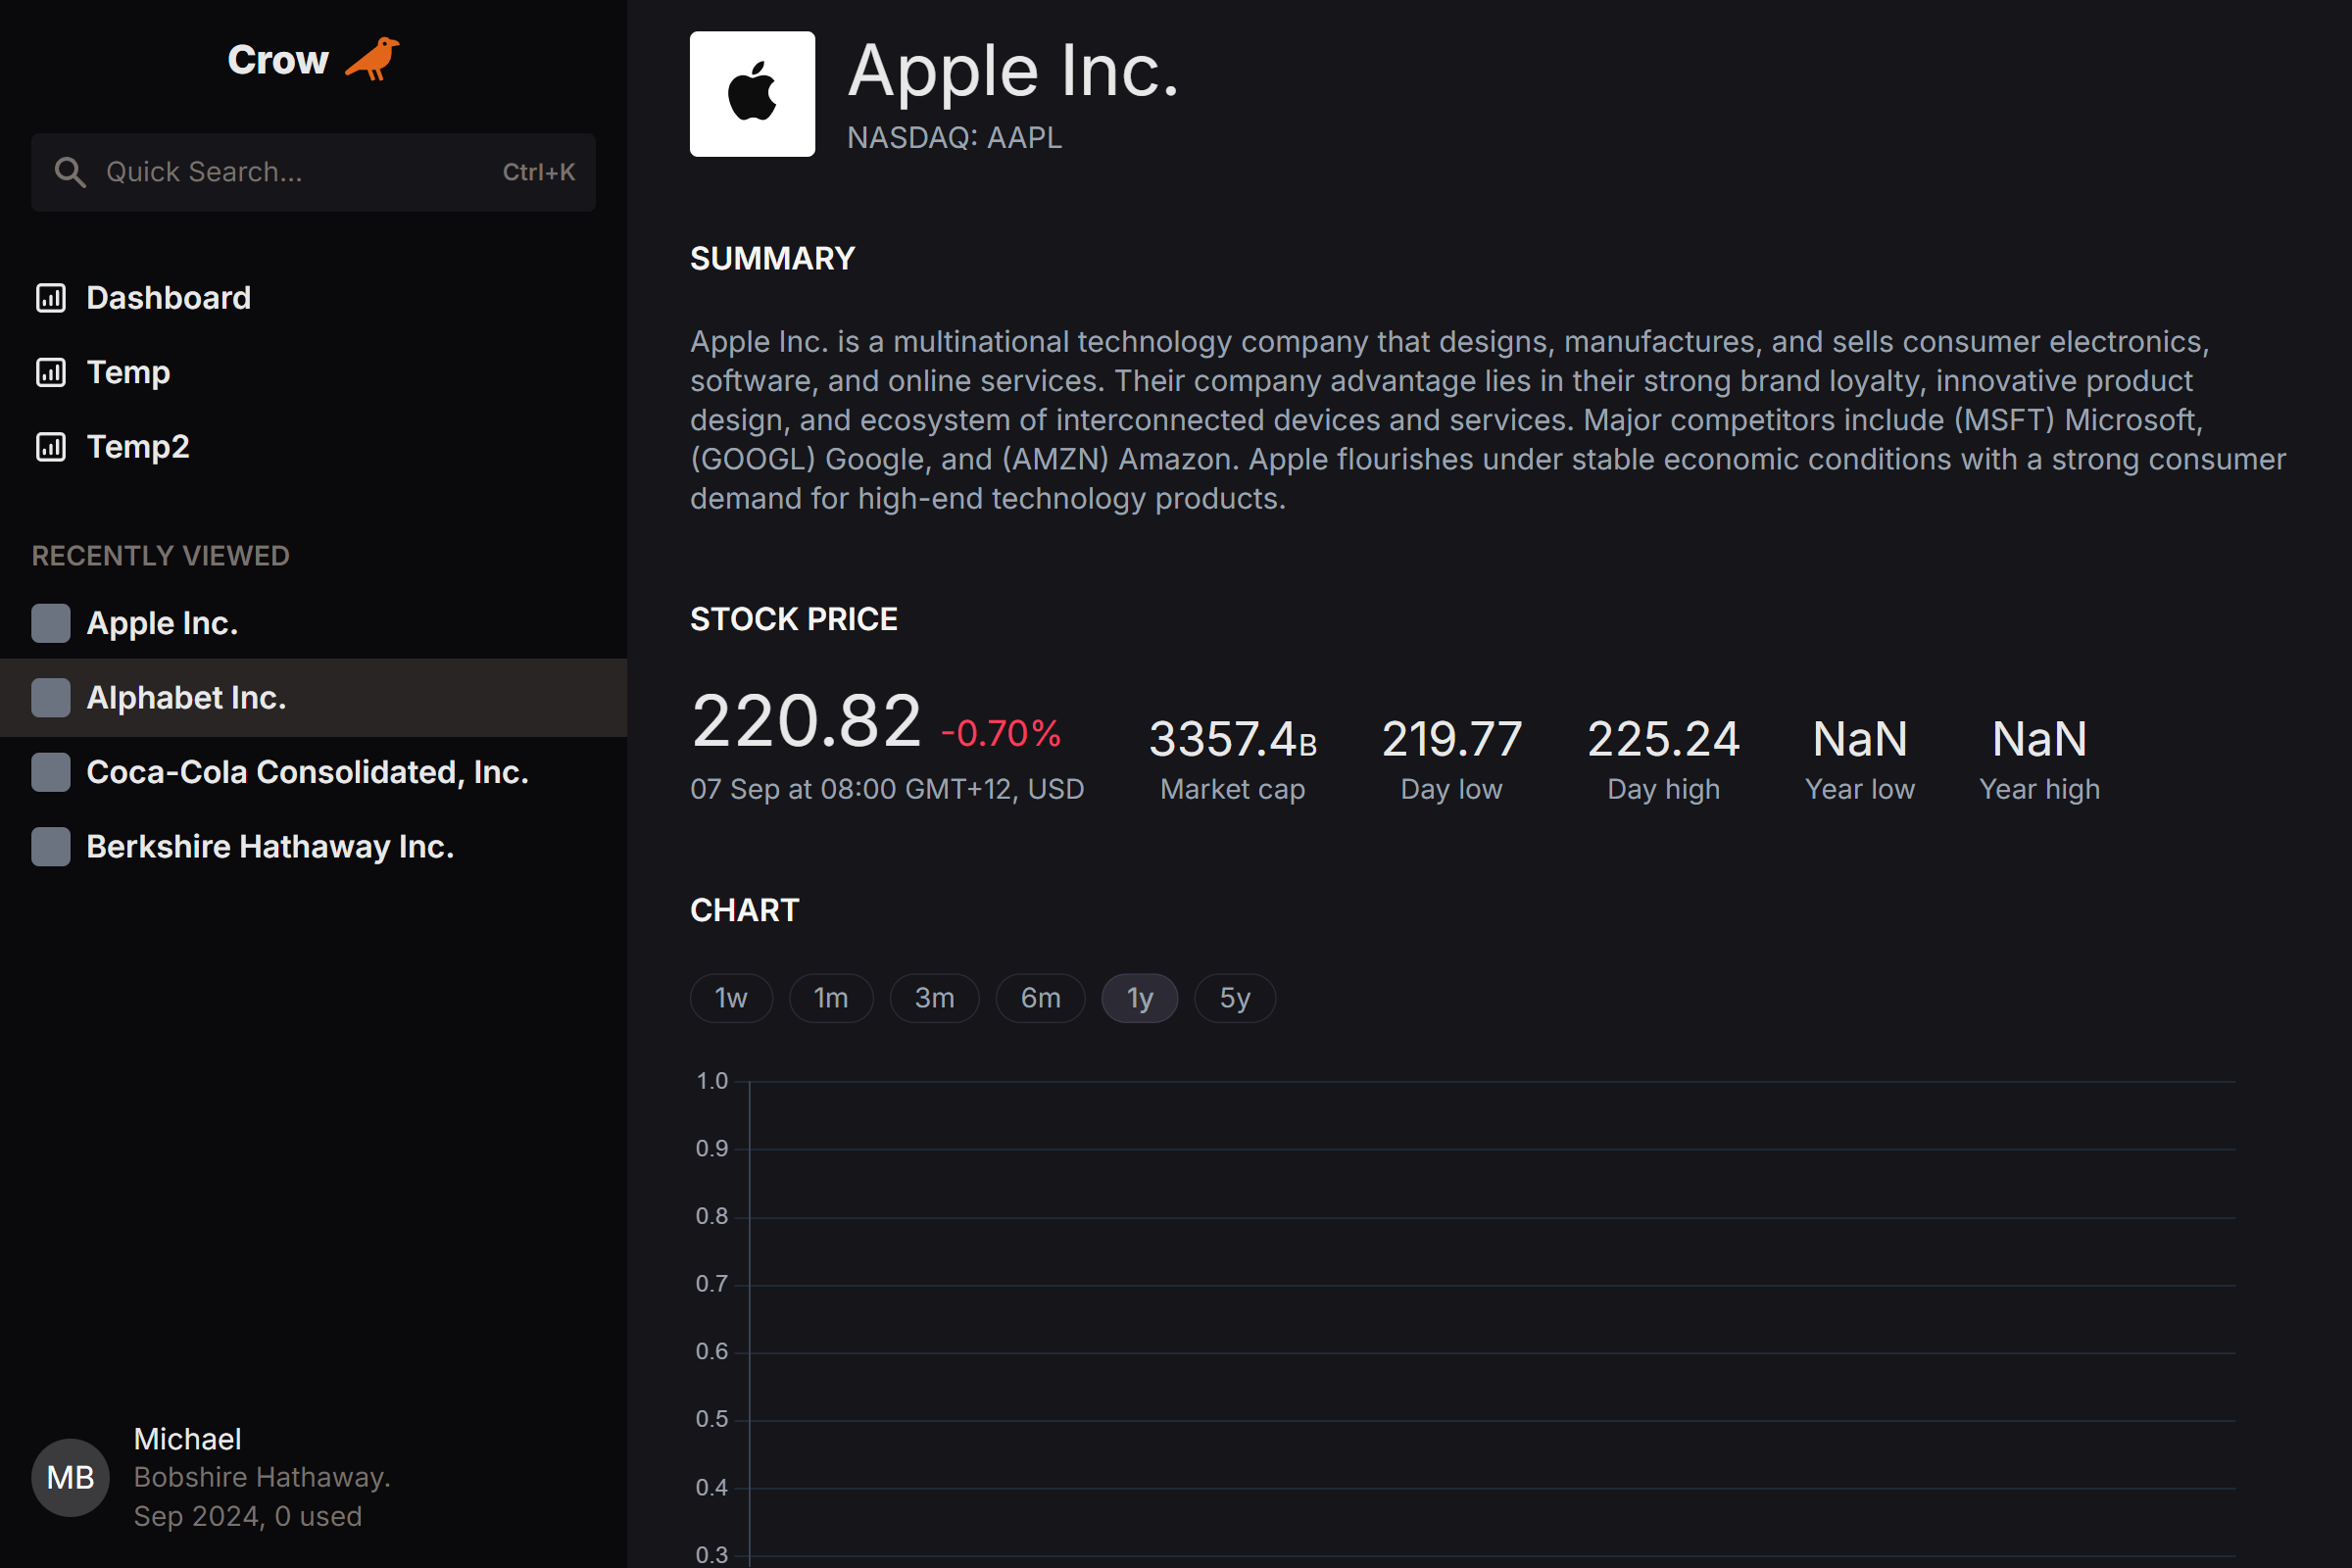Click the 'Sep 2024, 0 used' text

click(248, 1516)
